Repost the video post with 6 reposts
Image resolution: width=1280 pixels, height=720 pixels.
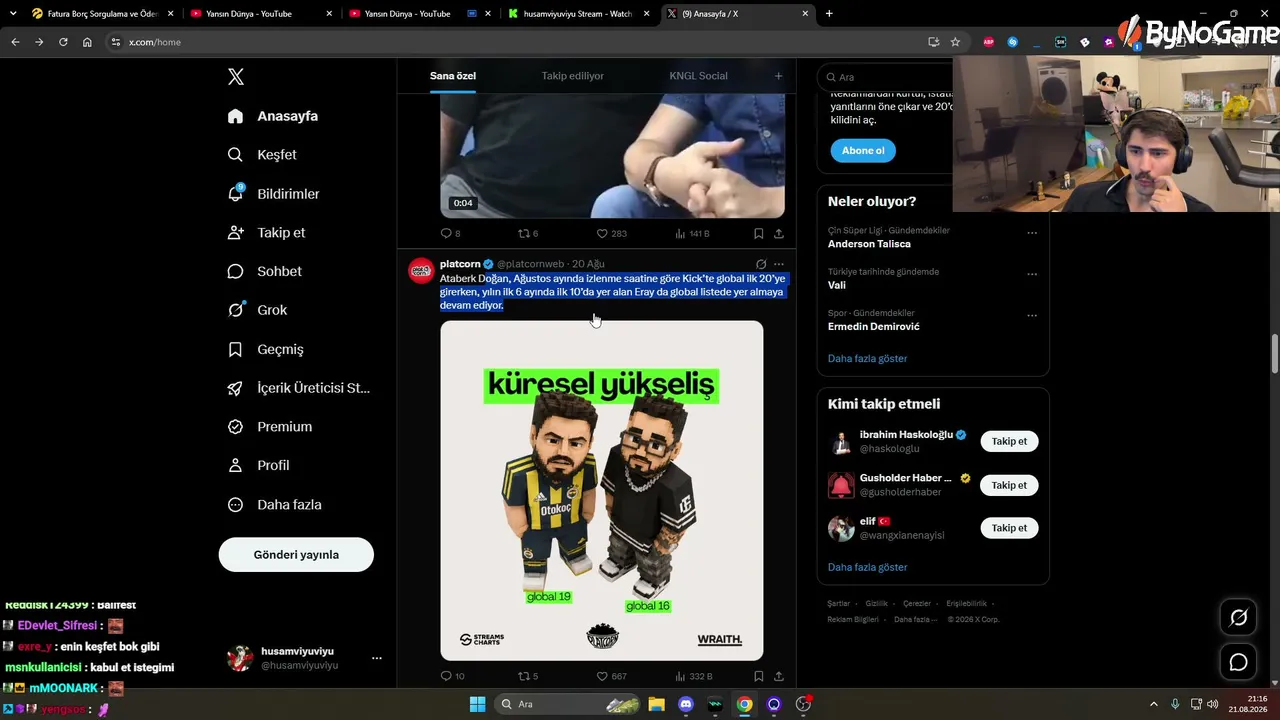tap(523, 233)
